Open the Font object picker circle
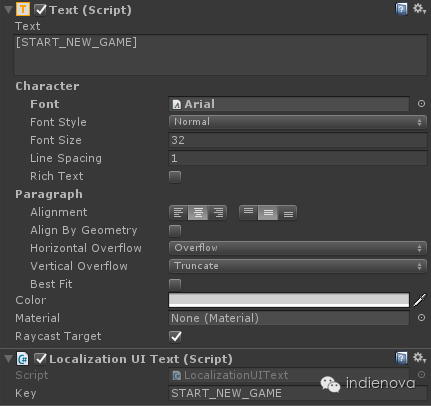The height and width of the screenshot is (406, 431). 421,104
